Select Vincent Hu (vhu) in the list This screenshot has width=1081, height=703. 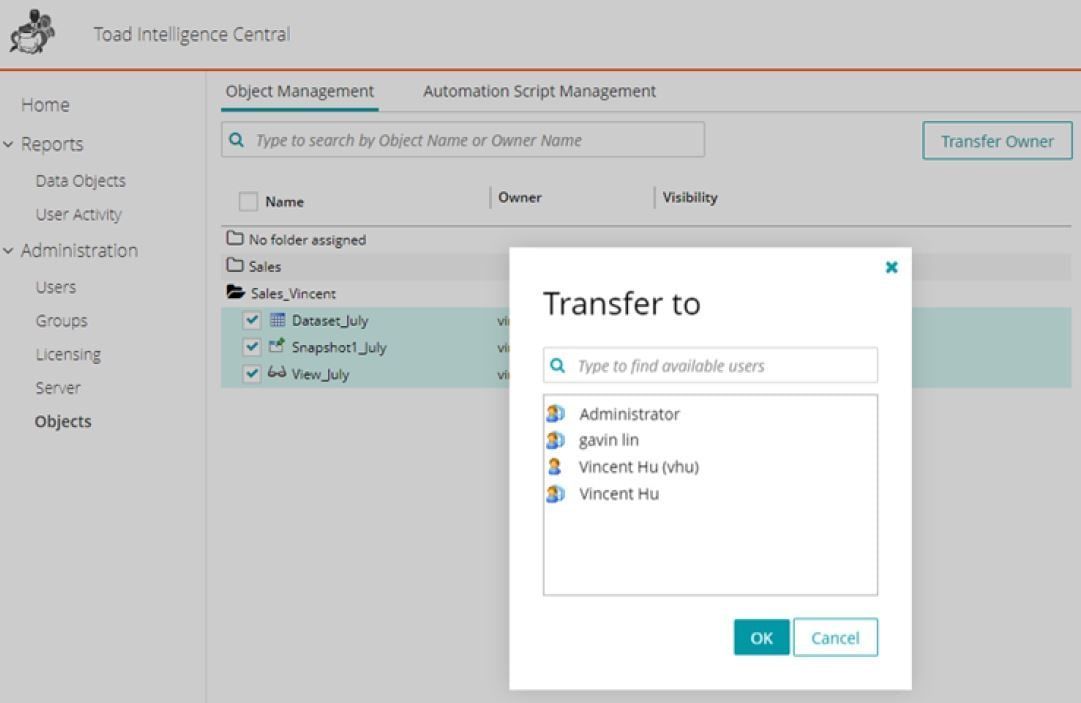[x=639, y=467]
